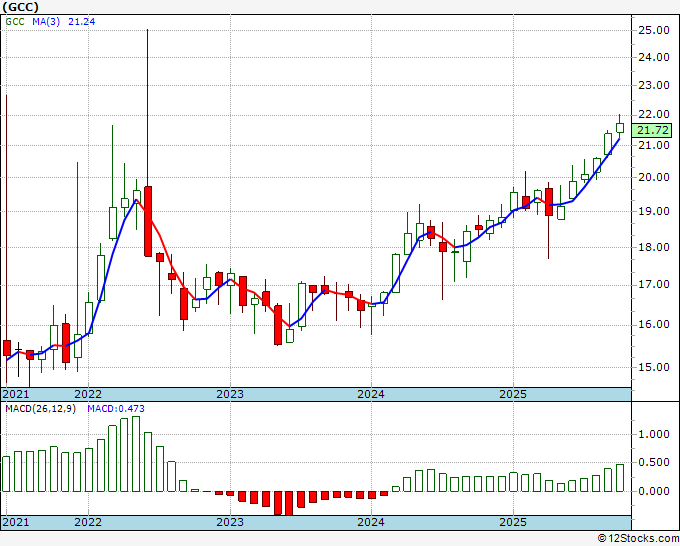Click the 15.00 price axis label
The image size is (680, 546).
[653, 367]
